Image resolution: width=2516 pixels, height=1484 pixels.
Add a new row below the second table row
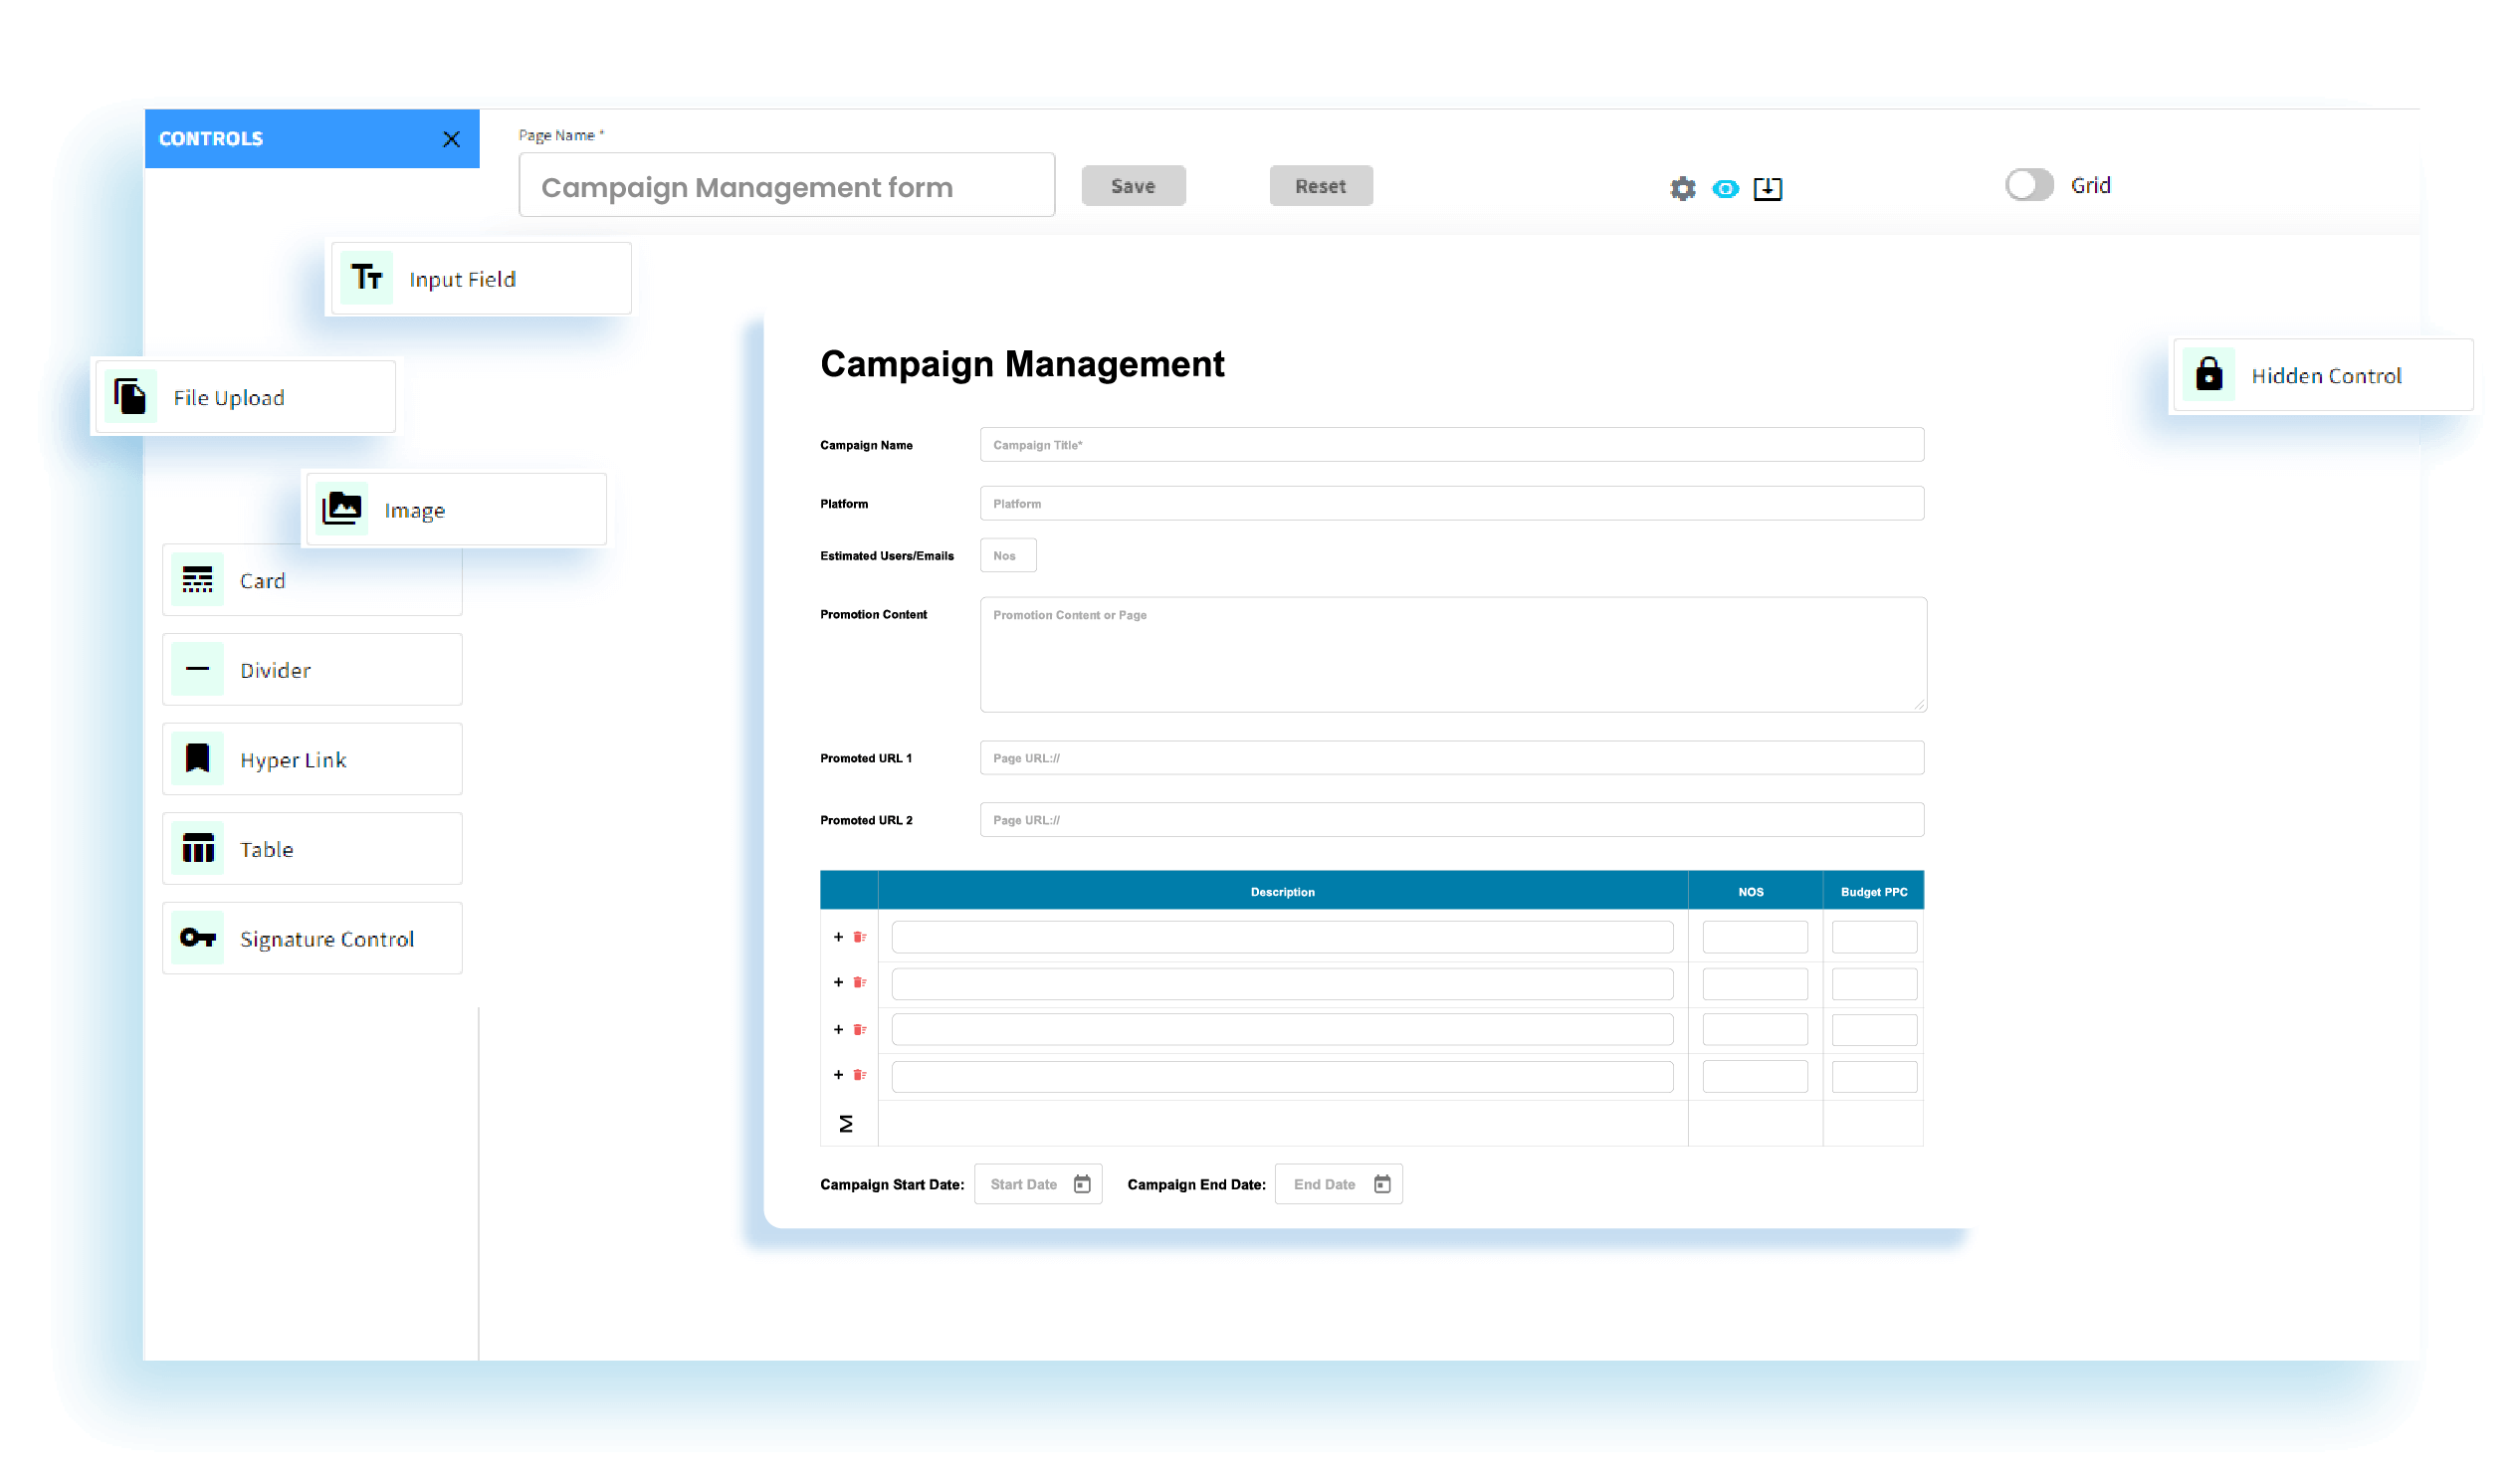839,981
